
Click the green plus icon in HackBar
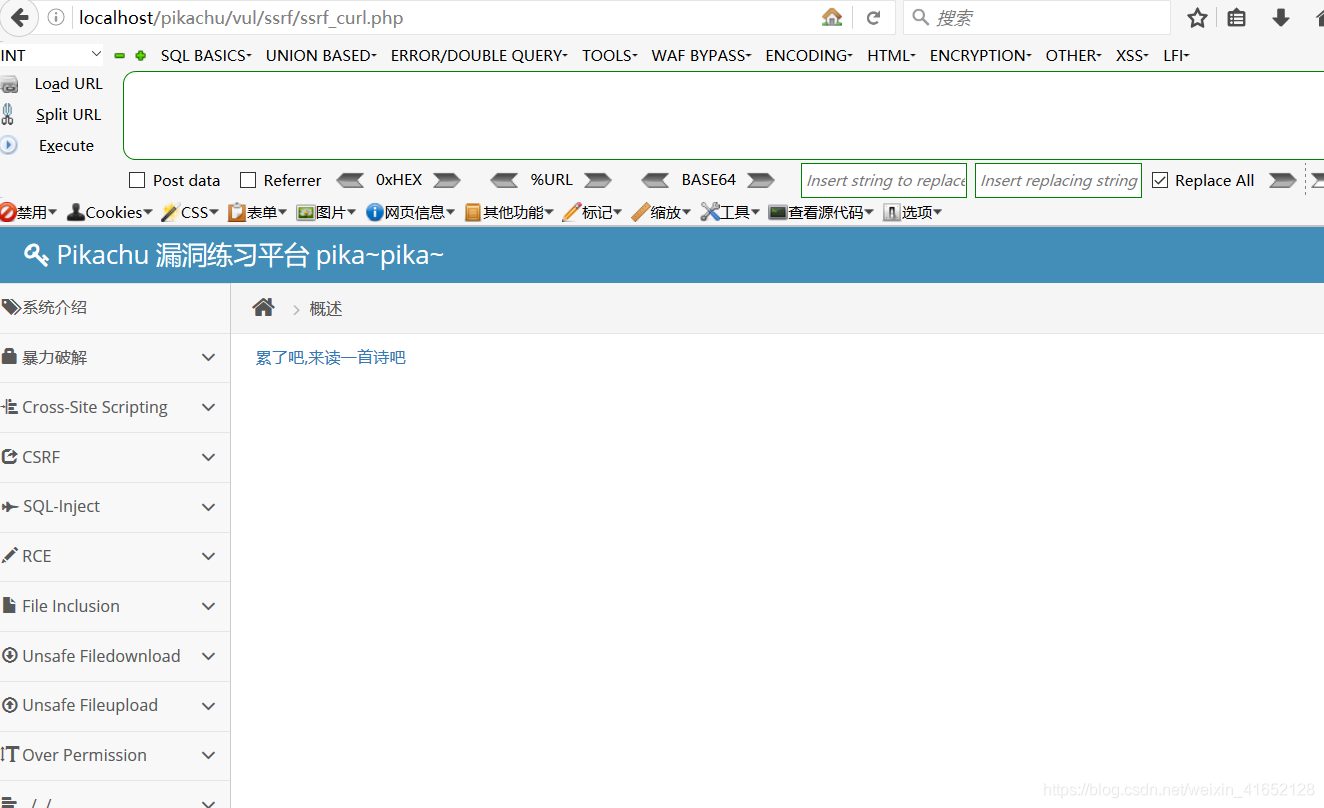coord(141,56)
